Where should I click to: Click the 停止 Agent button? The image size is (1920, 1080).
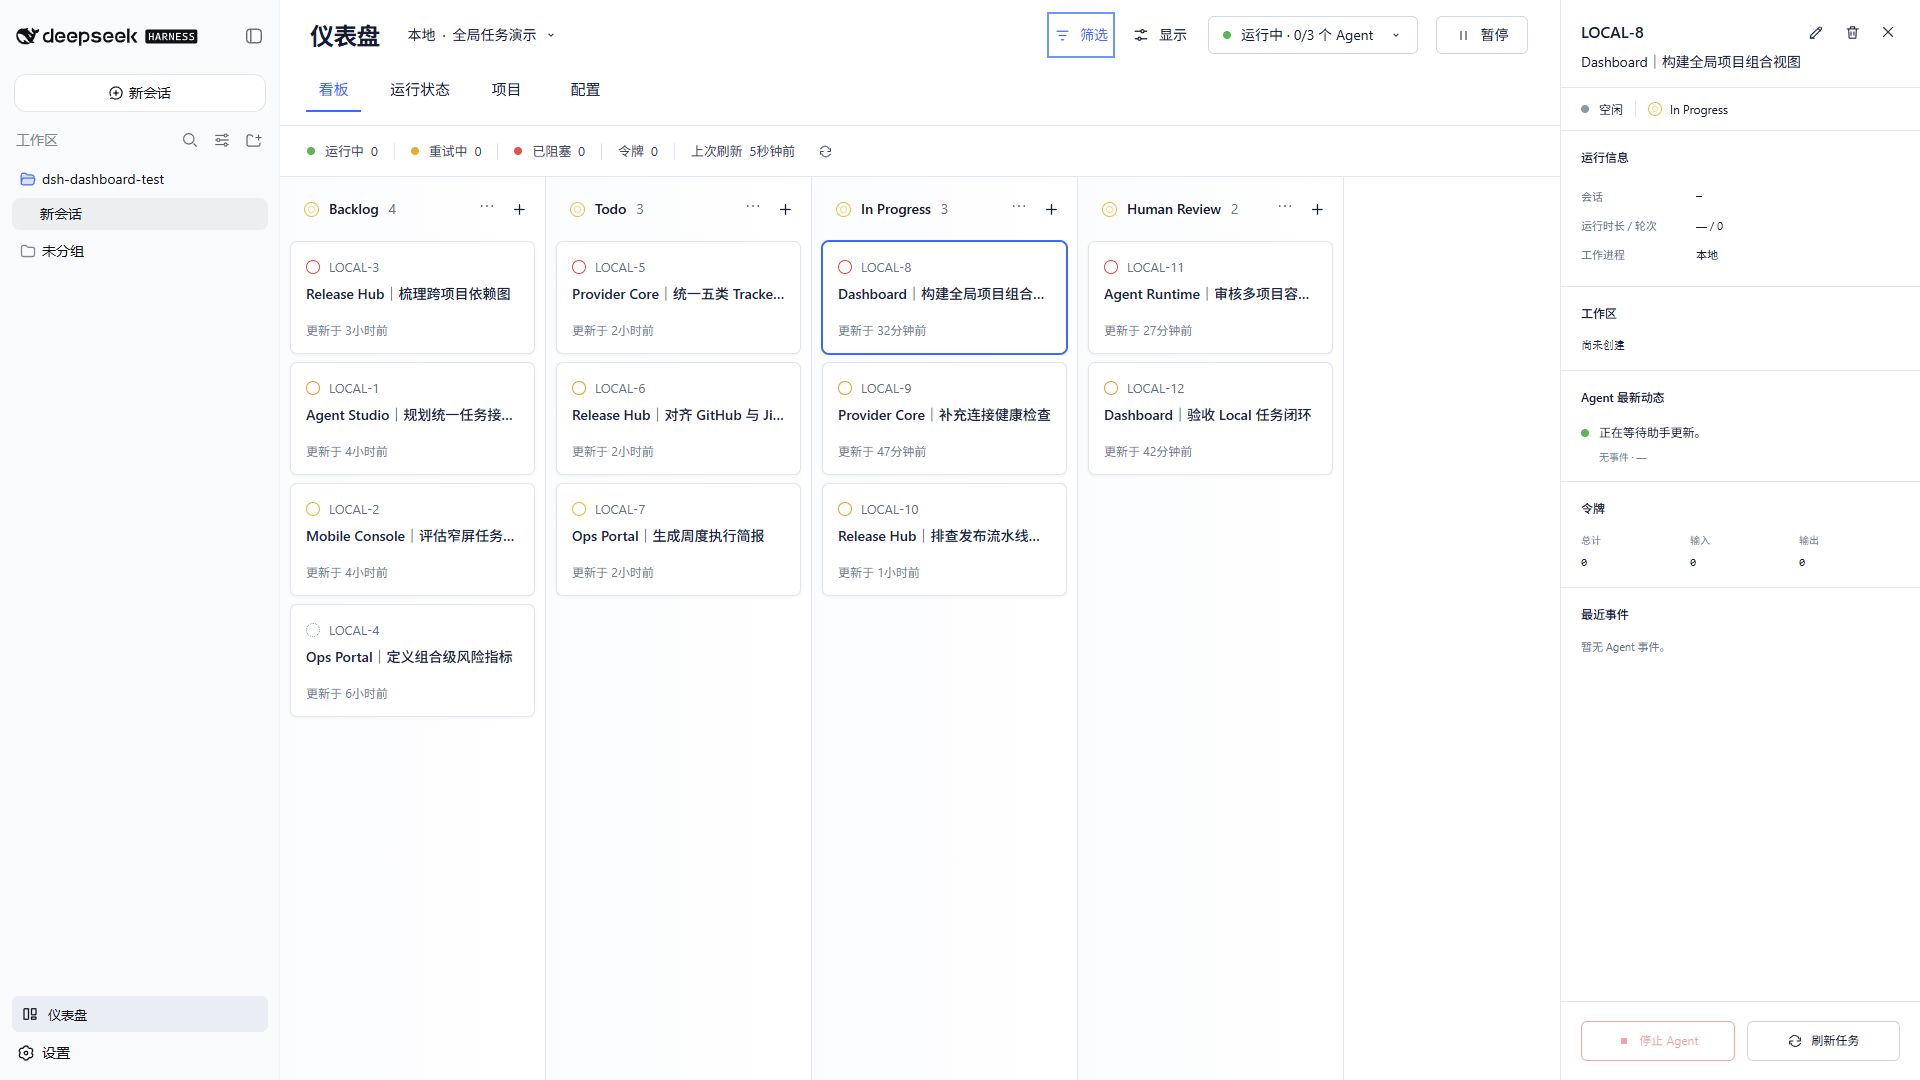coord(1658,1041)
